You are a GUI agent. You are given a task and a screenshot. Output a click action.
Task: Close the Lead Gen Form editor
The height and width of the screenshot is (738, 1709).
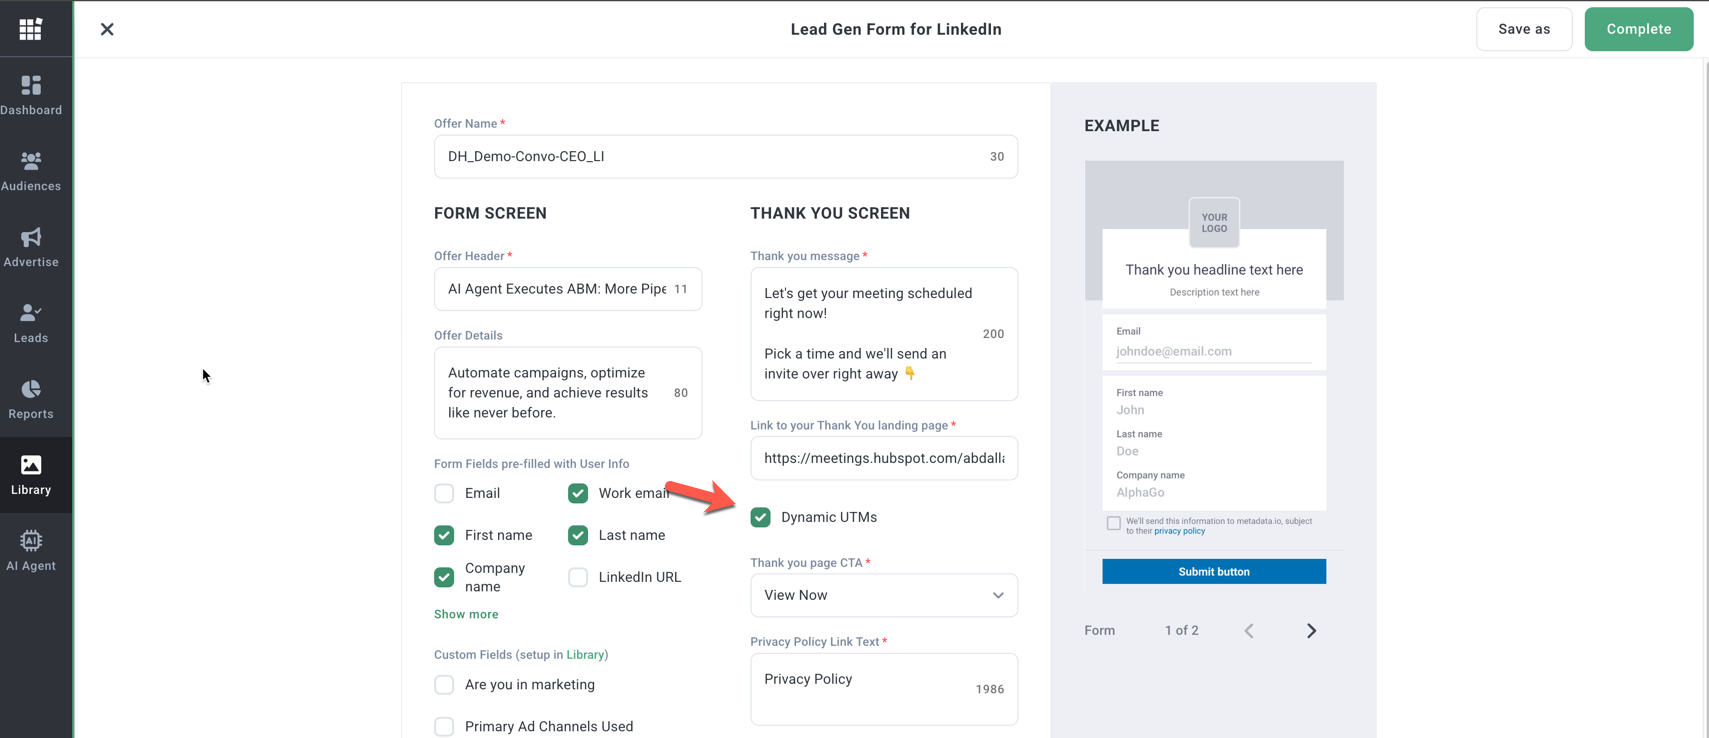coord(107,29)
